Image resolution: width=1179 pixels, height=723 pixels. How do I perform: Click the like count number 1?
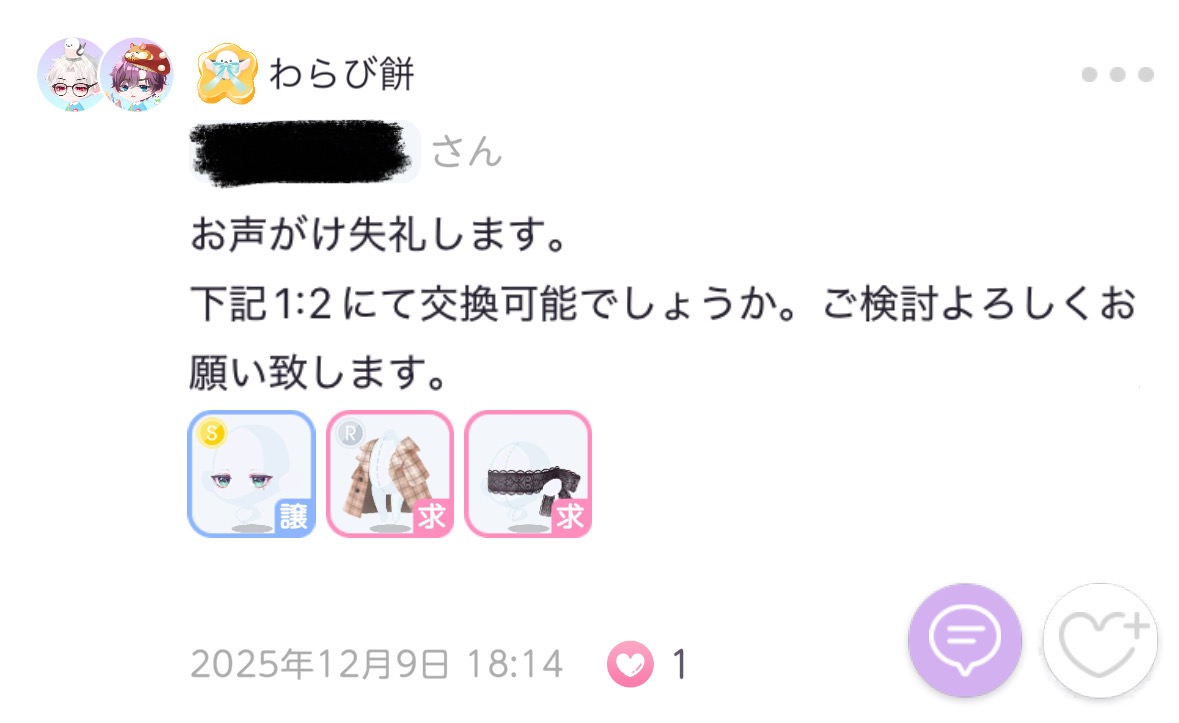tap(679, 664)
